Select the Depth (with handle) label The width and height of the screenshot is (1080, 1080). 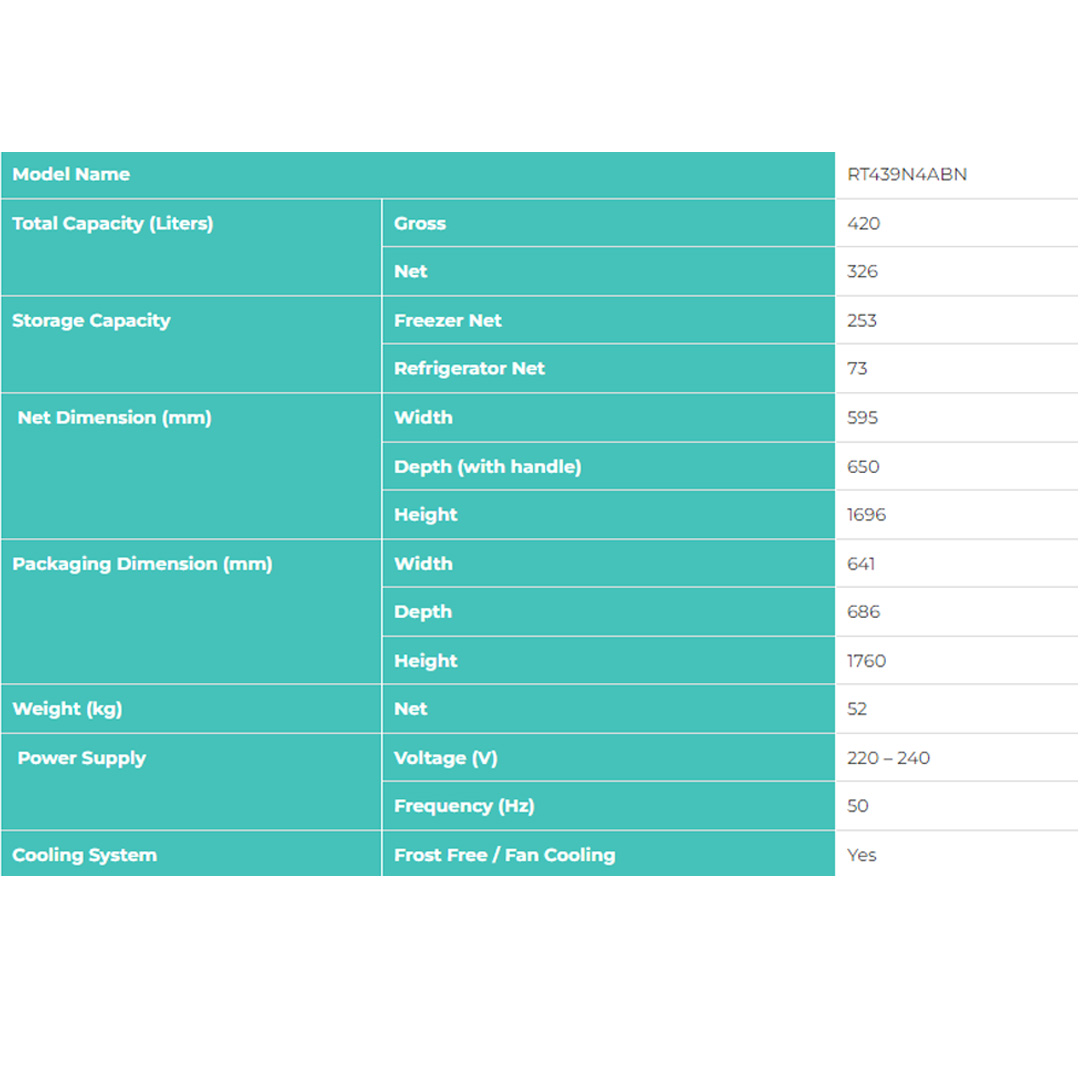pos(487,467)
